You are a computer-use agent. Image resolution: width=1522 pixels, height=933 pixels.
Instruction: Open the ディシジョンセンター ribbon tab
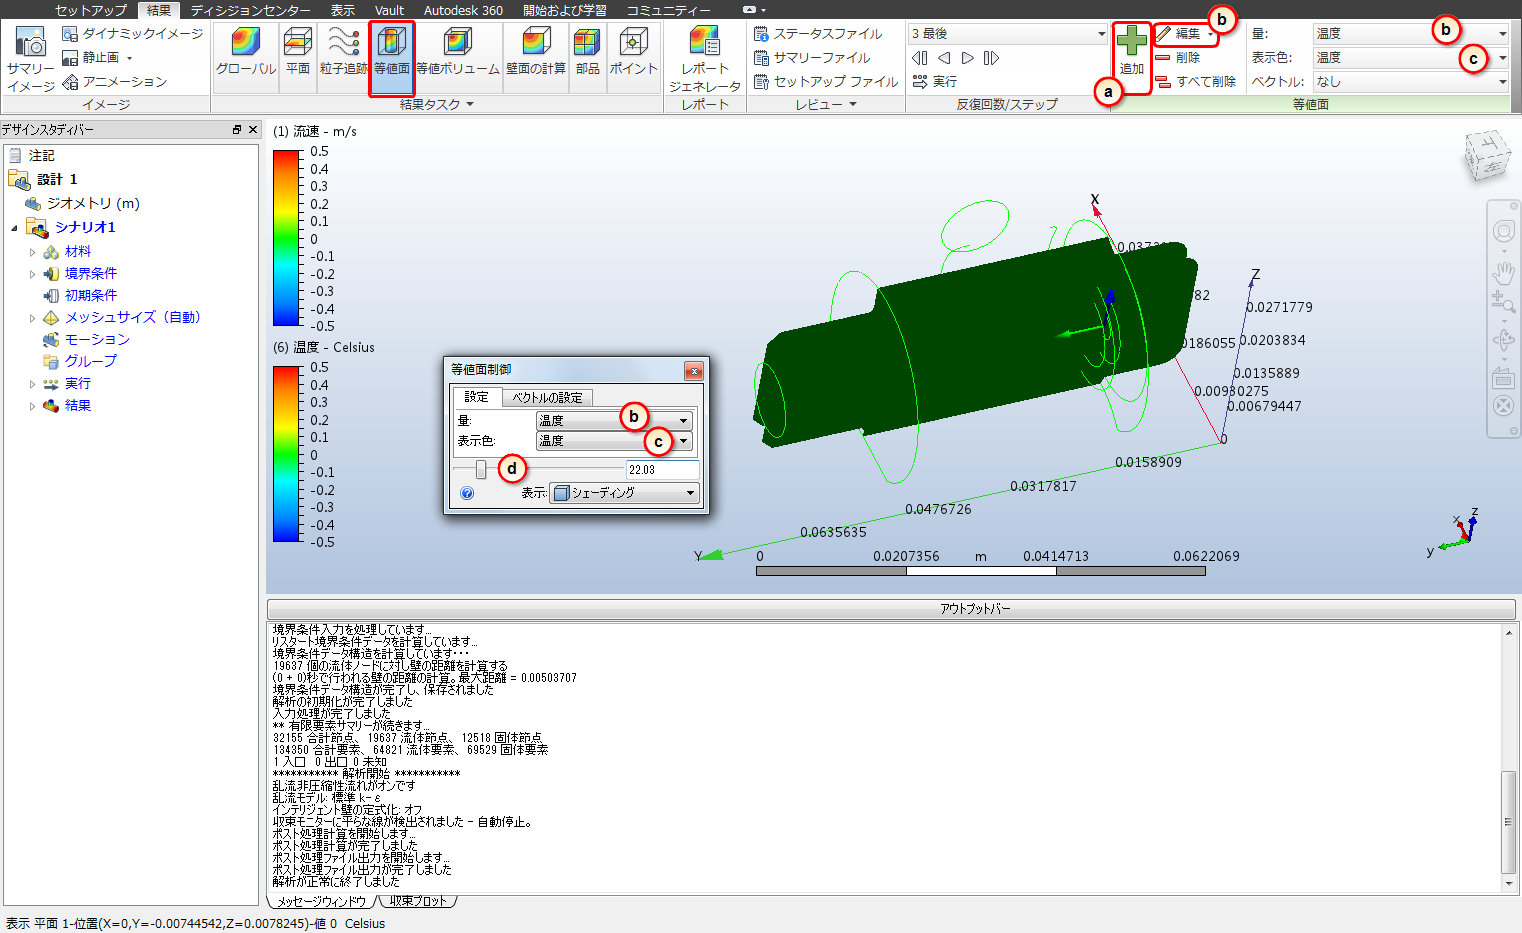(250, 10)
